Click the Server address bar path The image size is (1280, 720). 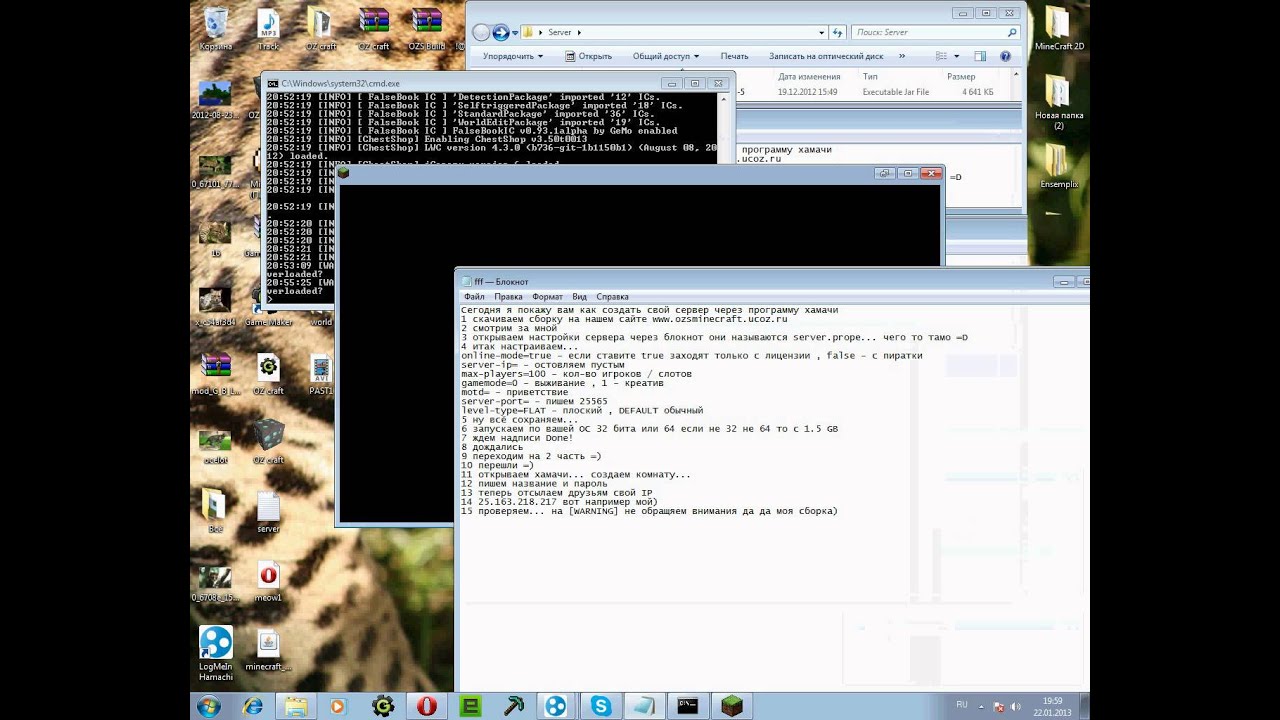(560, 32)
